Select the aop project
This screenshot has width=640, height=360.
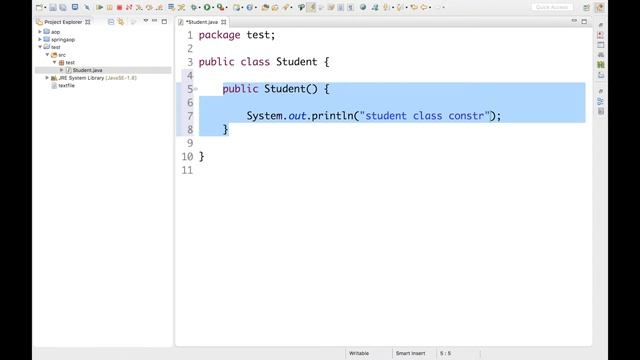point(56,32)
